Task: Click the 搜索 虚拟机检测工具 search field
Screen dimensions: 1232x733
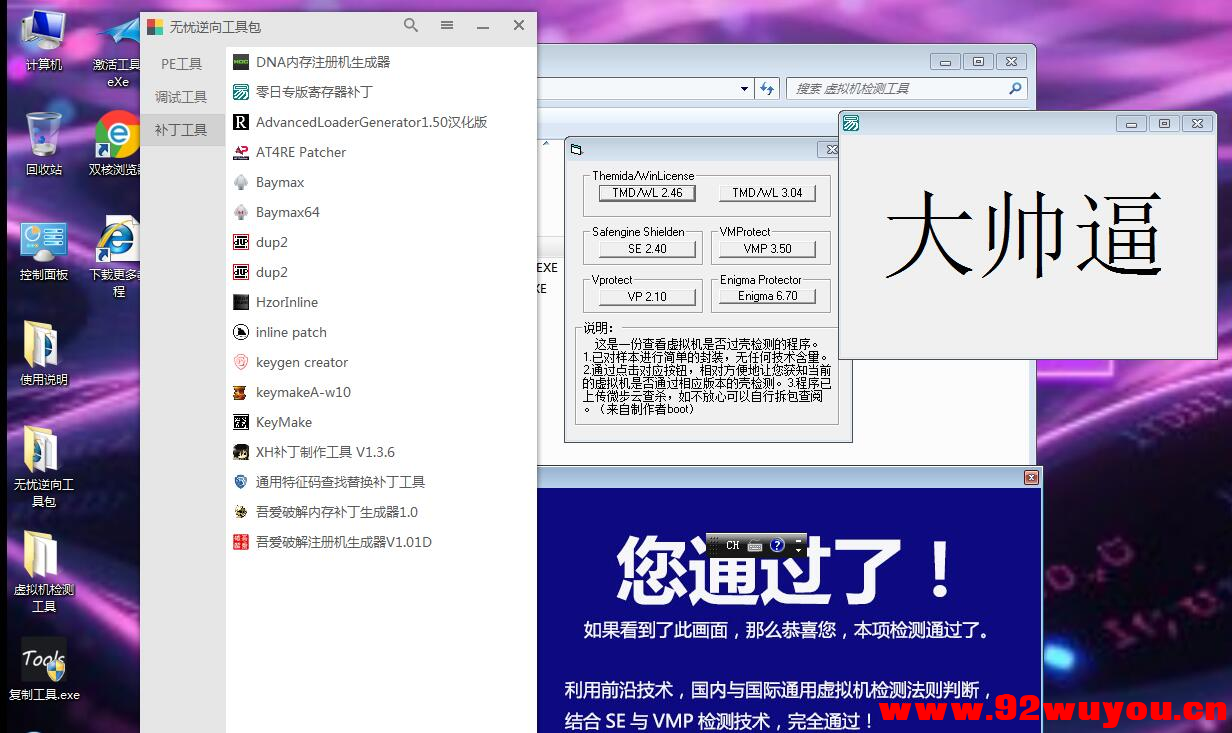Action: [x=890, y=89]
